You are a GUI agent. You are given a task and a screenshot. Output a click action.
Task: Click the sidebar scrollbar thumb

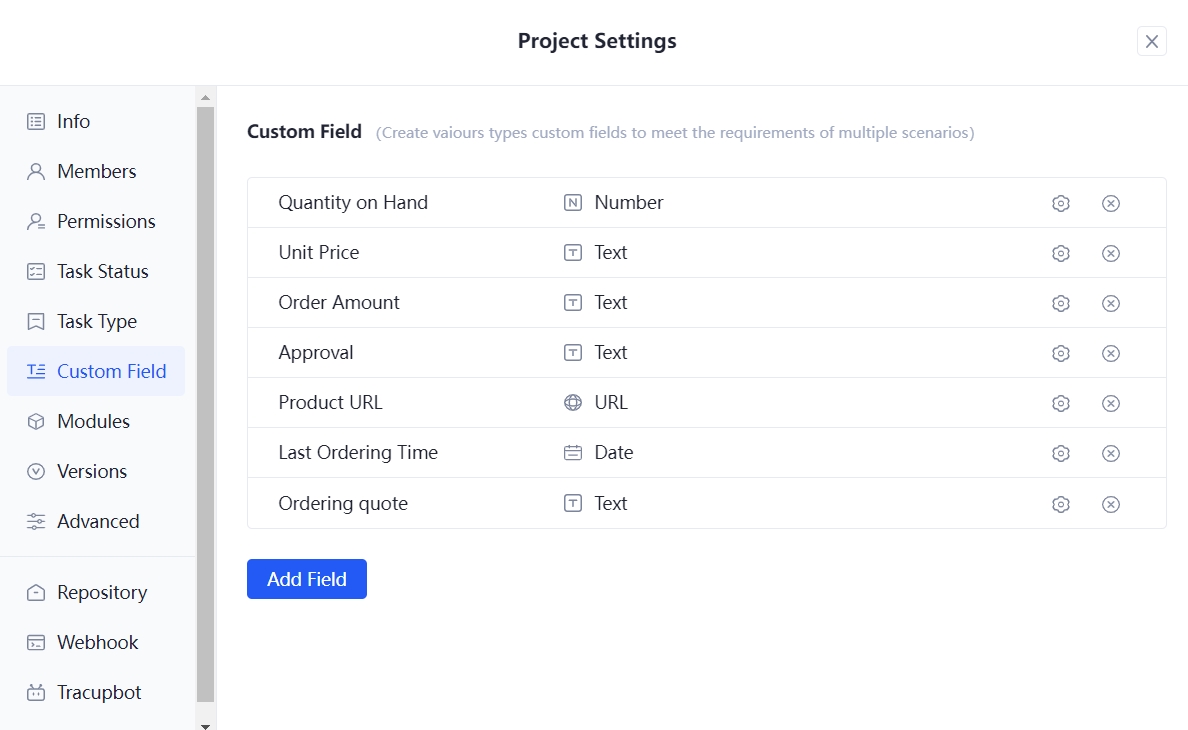tap(205, 400)
